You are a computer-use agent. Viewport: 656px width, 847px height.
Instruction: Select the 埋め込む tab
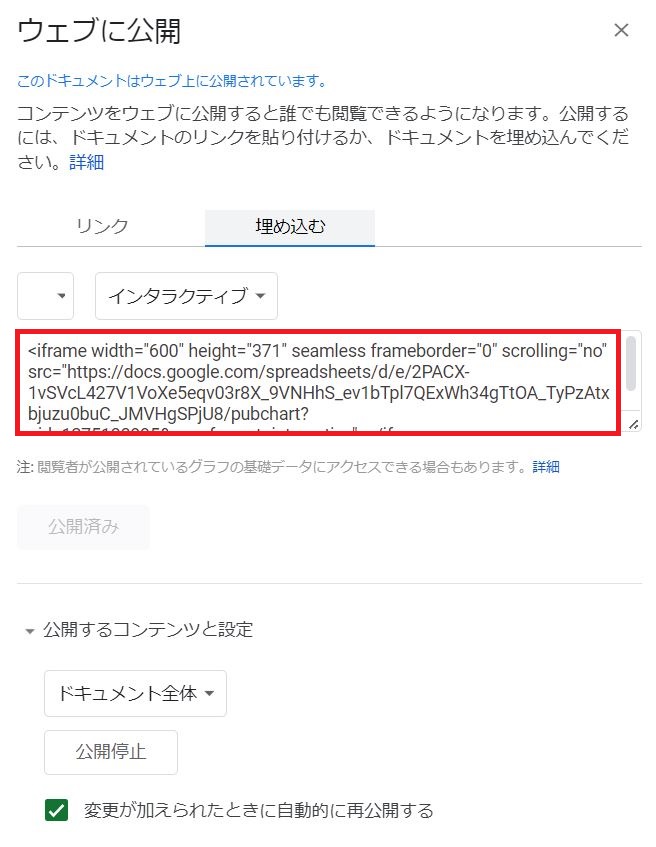click(290, 227)
